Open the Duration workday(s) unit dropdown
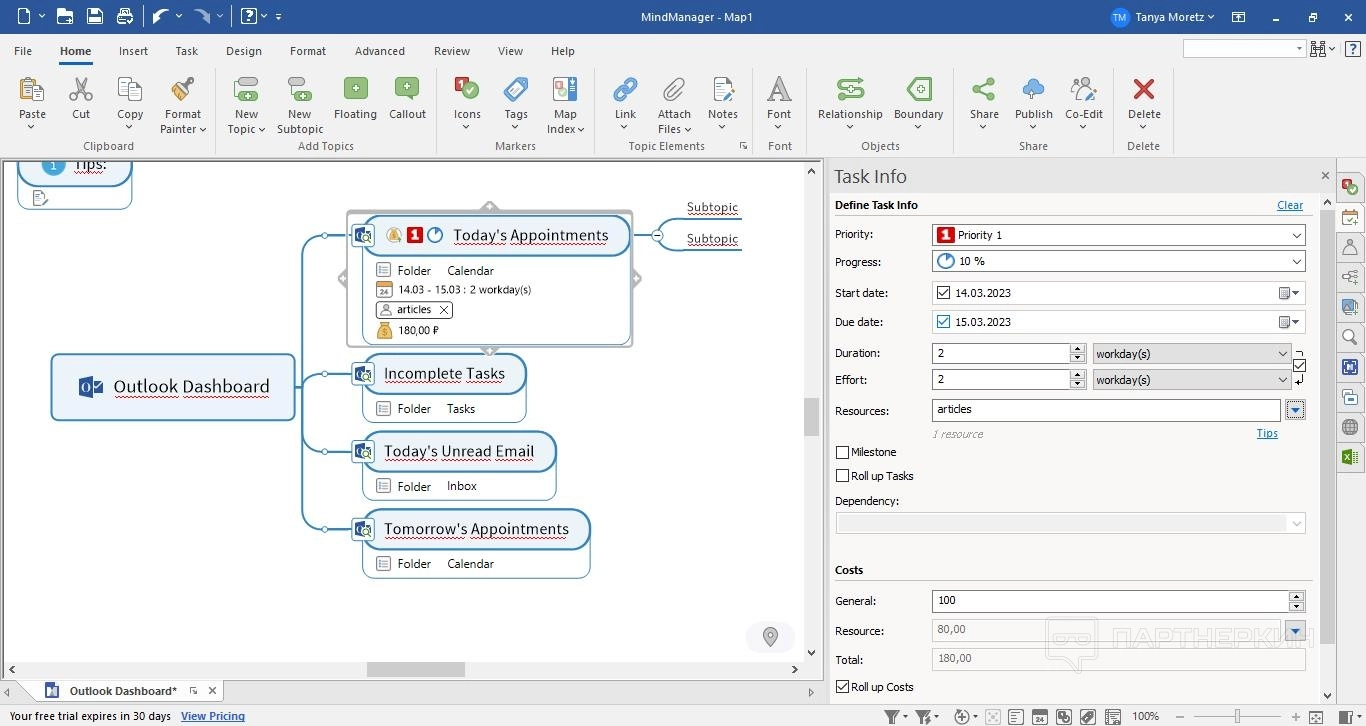 point(1283,353)
